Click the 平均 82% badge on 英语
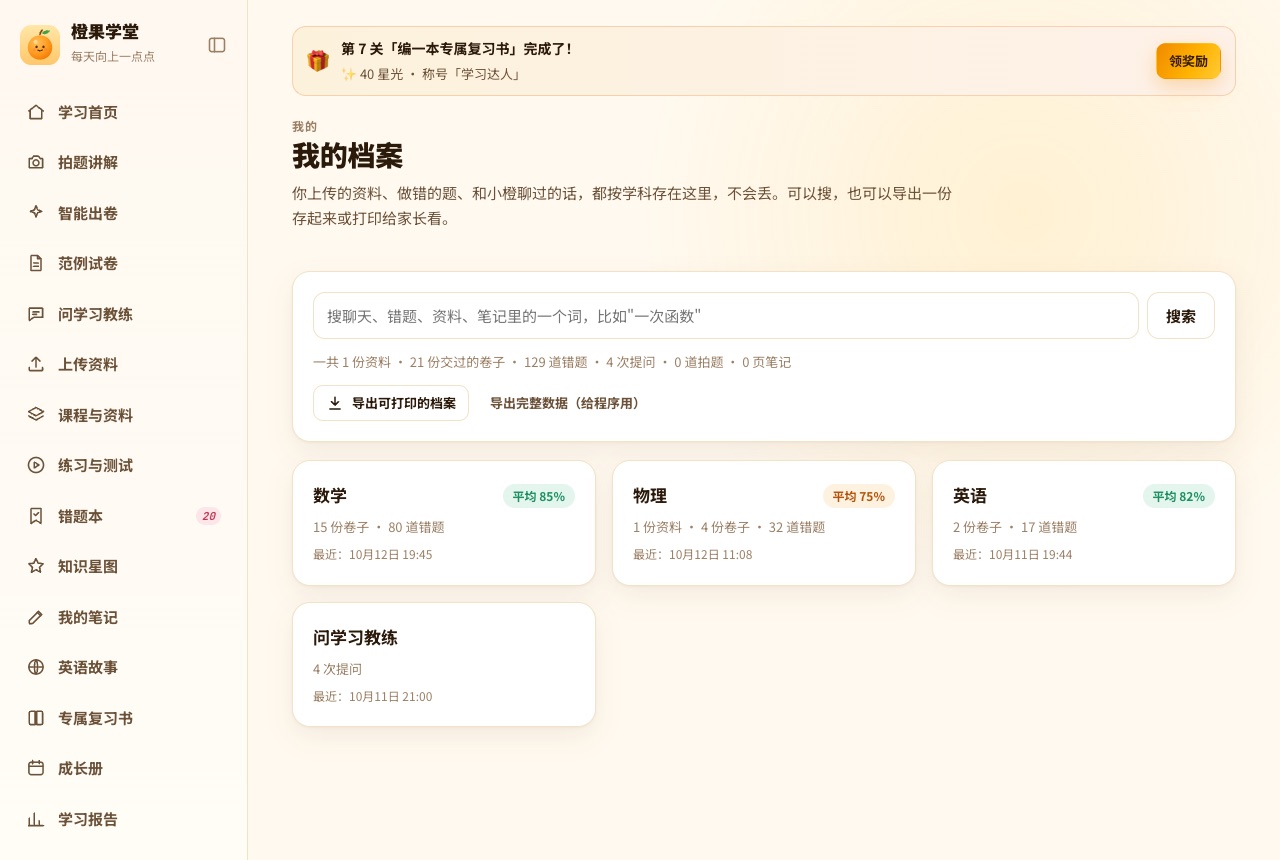 click(x=1179, y=496)
